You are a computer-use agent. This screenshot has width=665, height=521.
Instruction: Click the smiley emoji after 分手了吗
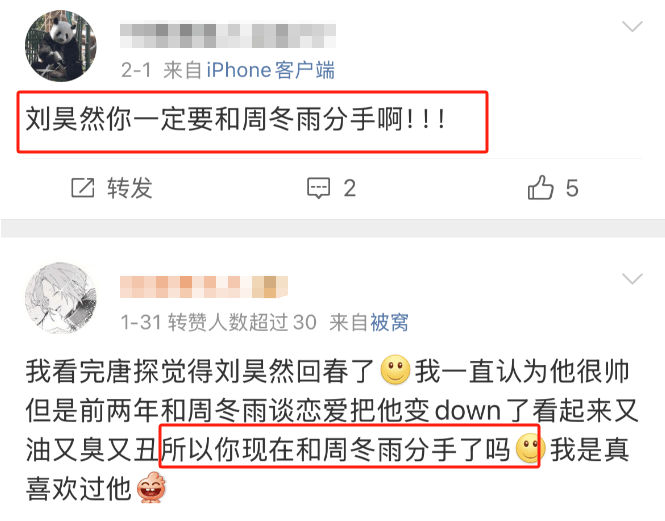pos(530,448)
